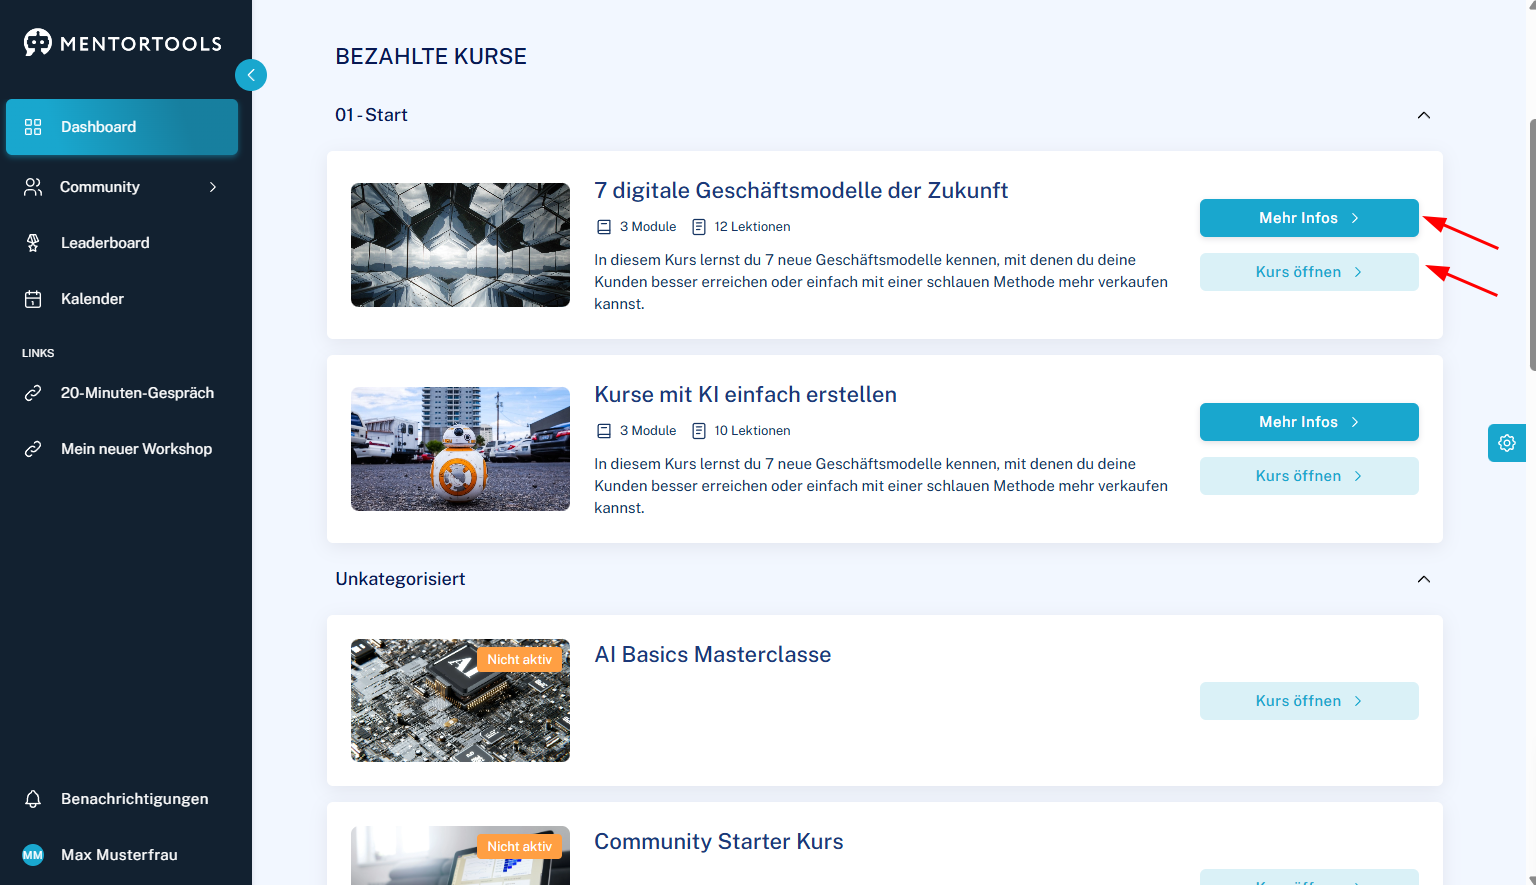The image size is (1536, 885).
Task: Click the Nicht aktiv badge on Community Starter Kurs
Action: pyautogui.click(x=519, y=846)
